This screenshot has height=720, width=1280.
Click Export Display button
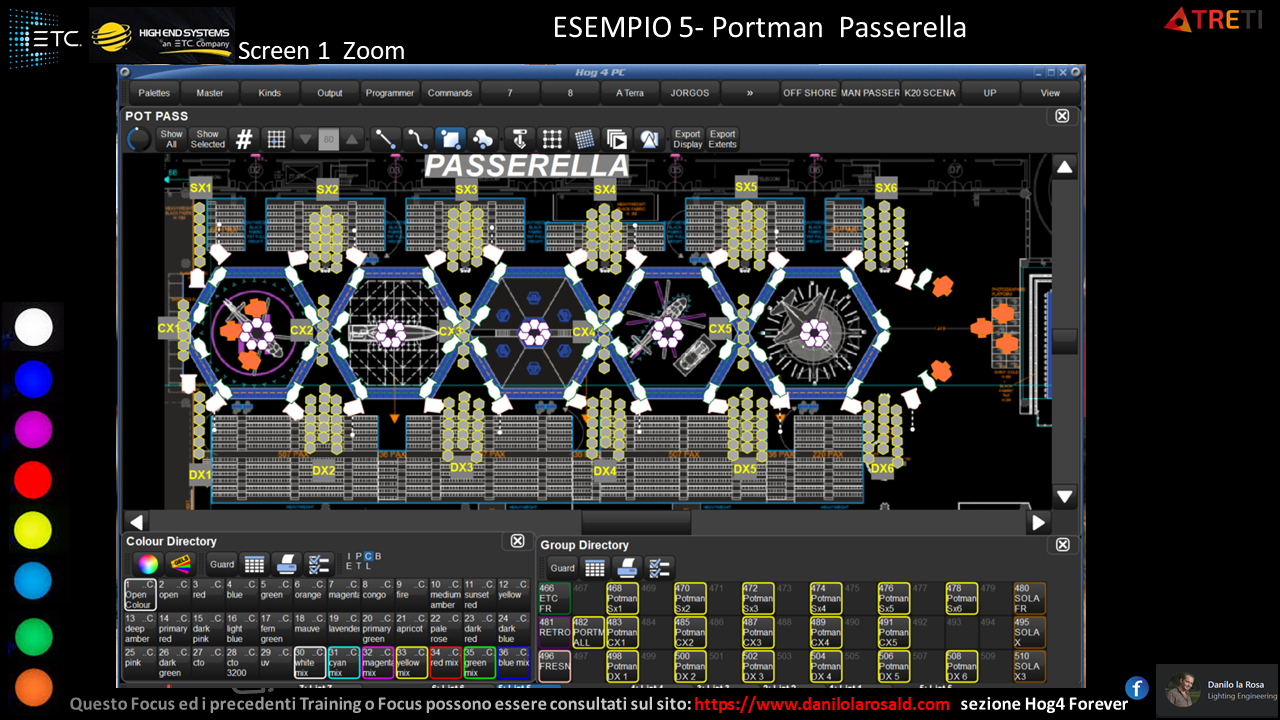(x=687, y=139)
